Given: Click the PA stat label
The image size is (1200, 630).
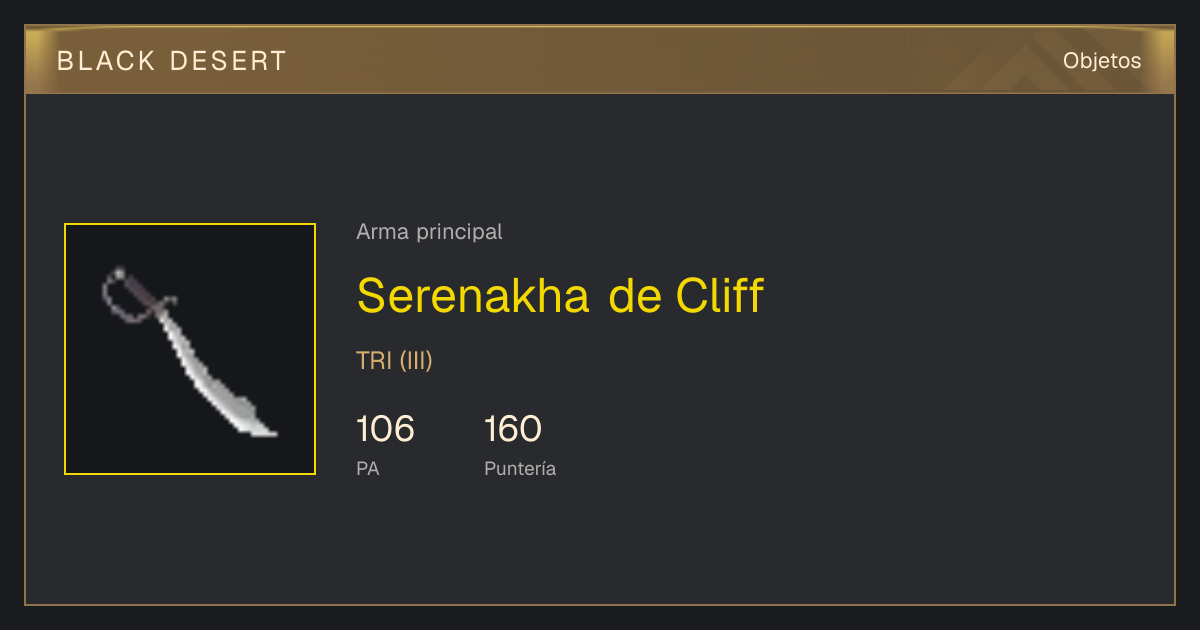Looking at the screenshot, I should point(367,468).
